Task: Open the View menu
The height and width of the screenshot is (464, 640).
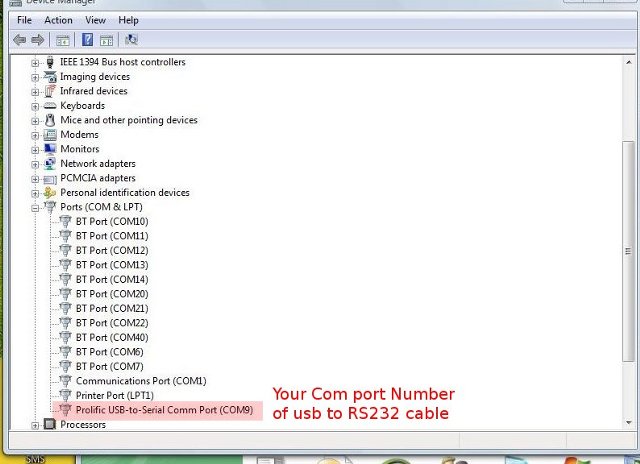Action: click(x=95, y=20)
